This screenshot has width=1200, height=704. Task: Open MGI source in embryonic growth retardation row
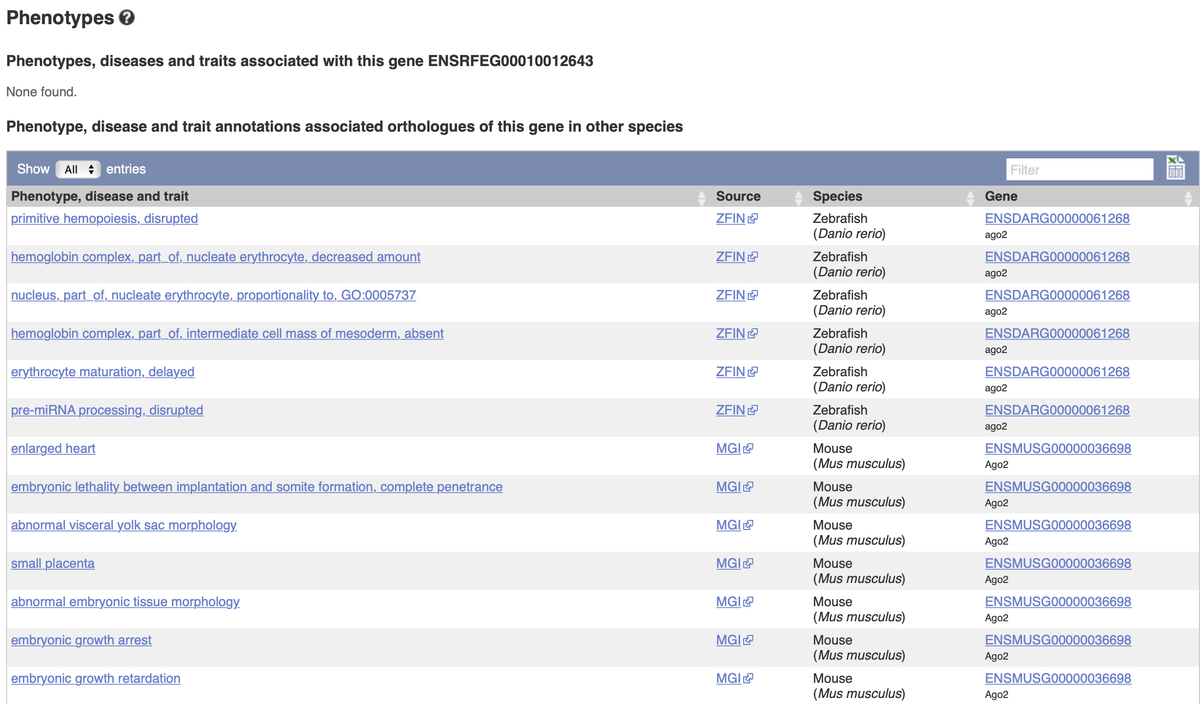tap(734, 678)
